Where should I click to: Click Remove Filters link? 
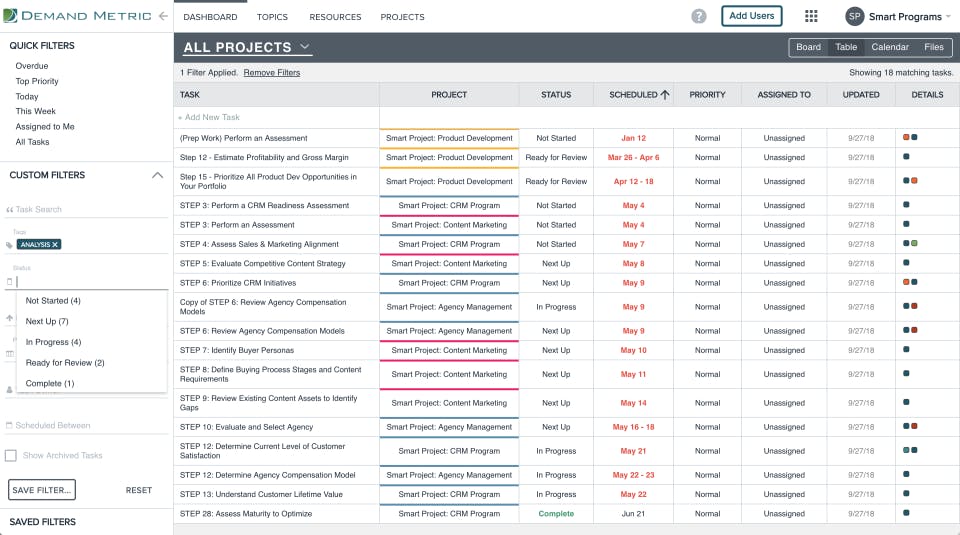pyautogui.click(x=272, y=72)
